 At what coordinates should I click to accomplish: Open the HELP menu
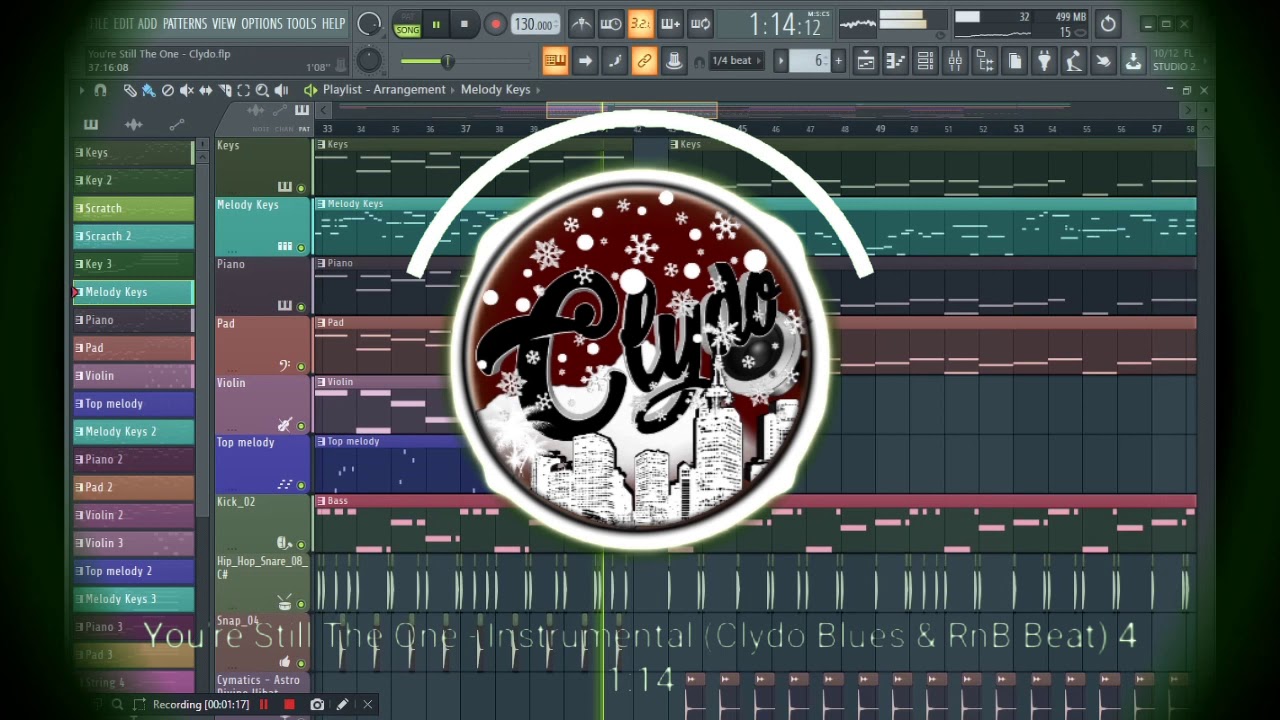[x=333, y=23]
